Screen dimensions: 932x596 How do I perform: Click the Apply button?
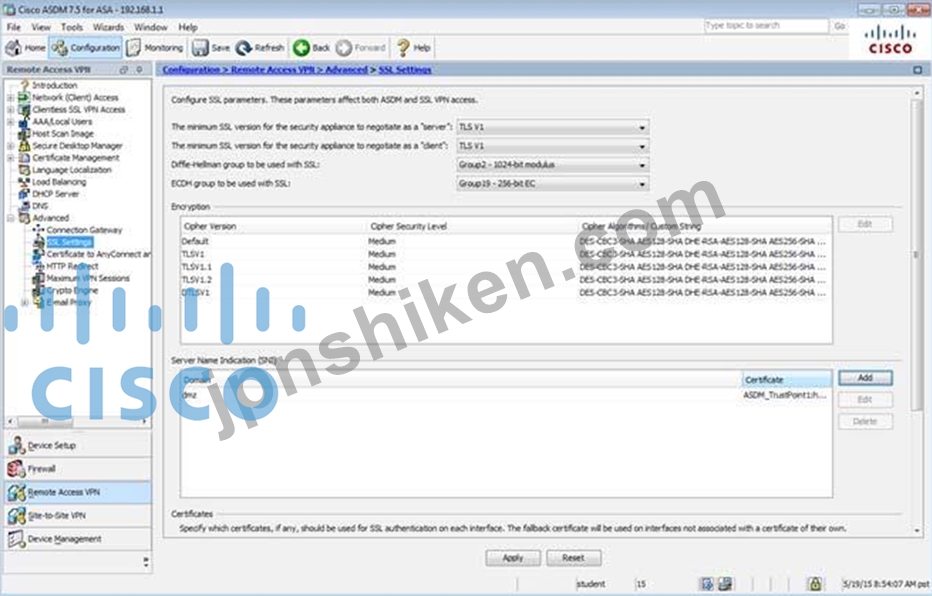click(x=513, y=558)
